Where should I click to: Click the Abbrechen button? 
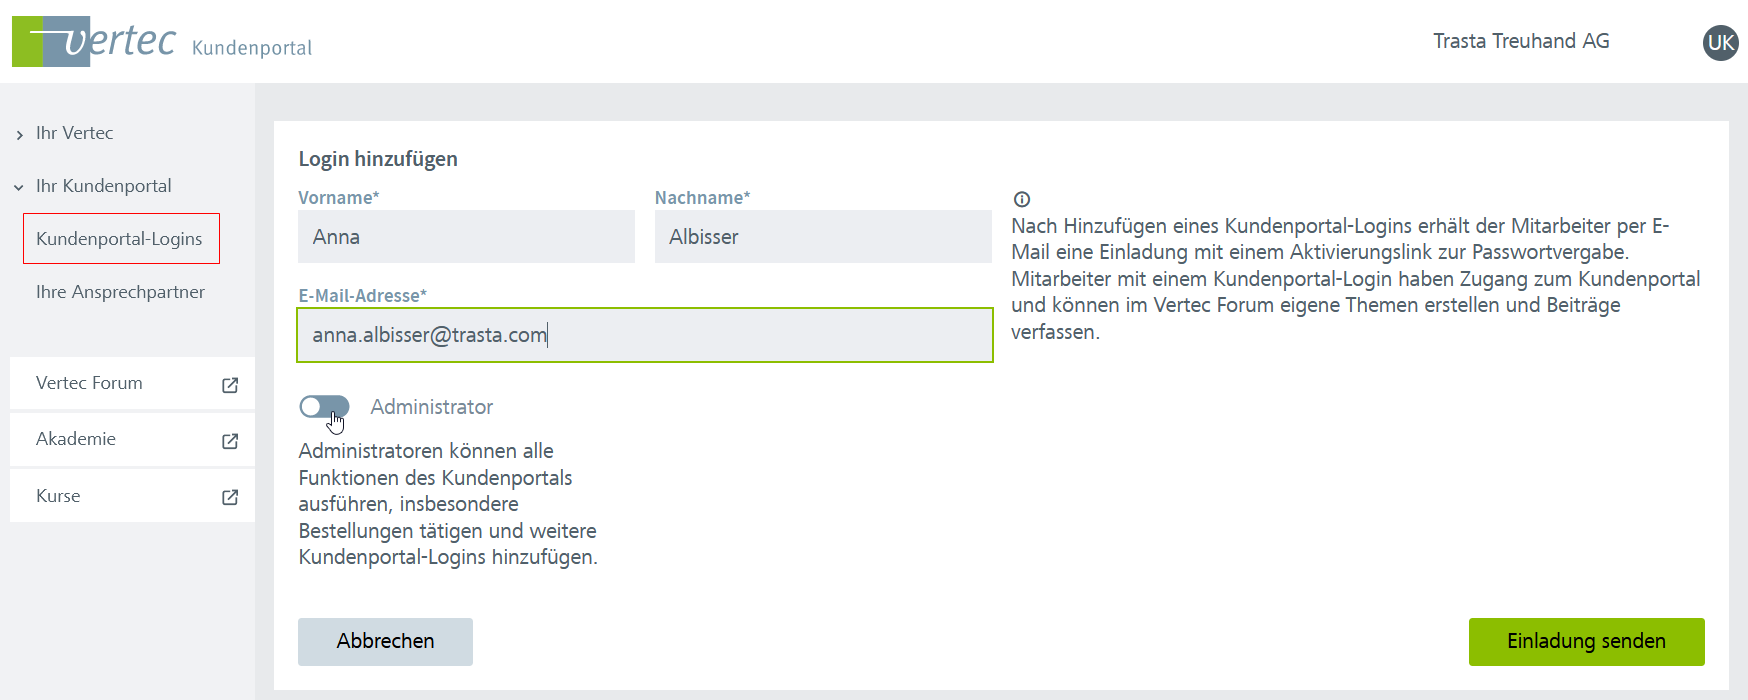385,641
